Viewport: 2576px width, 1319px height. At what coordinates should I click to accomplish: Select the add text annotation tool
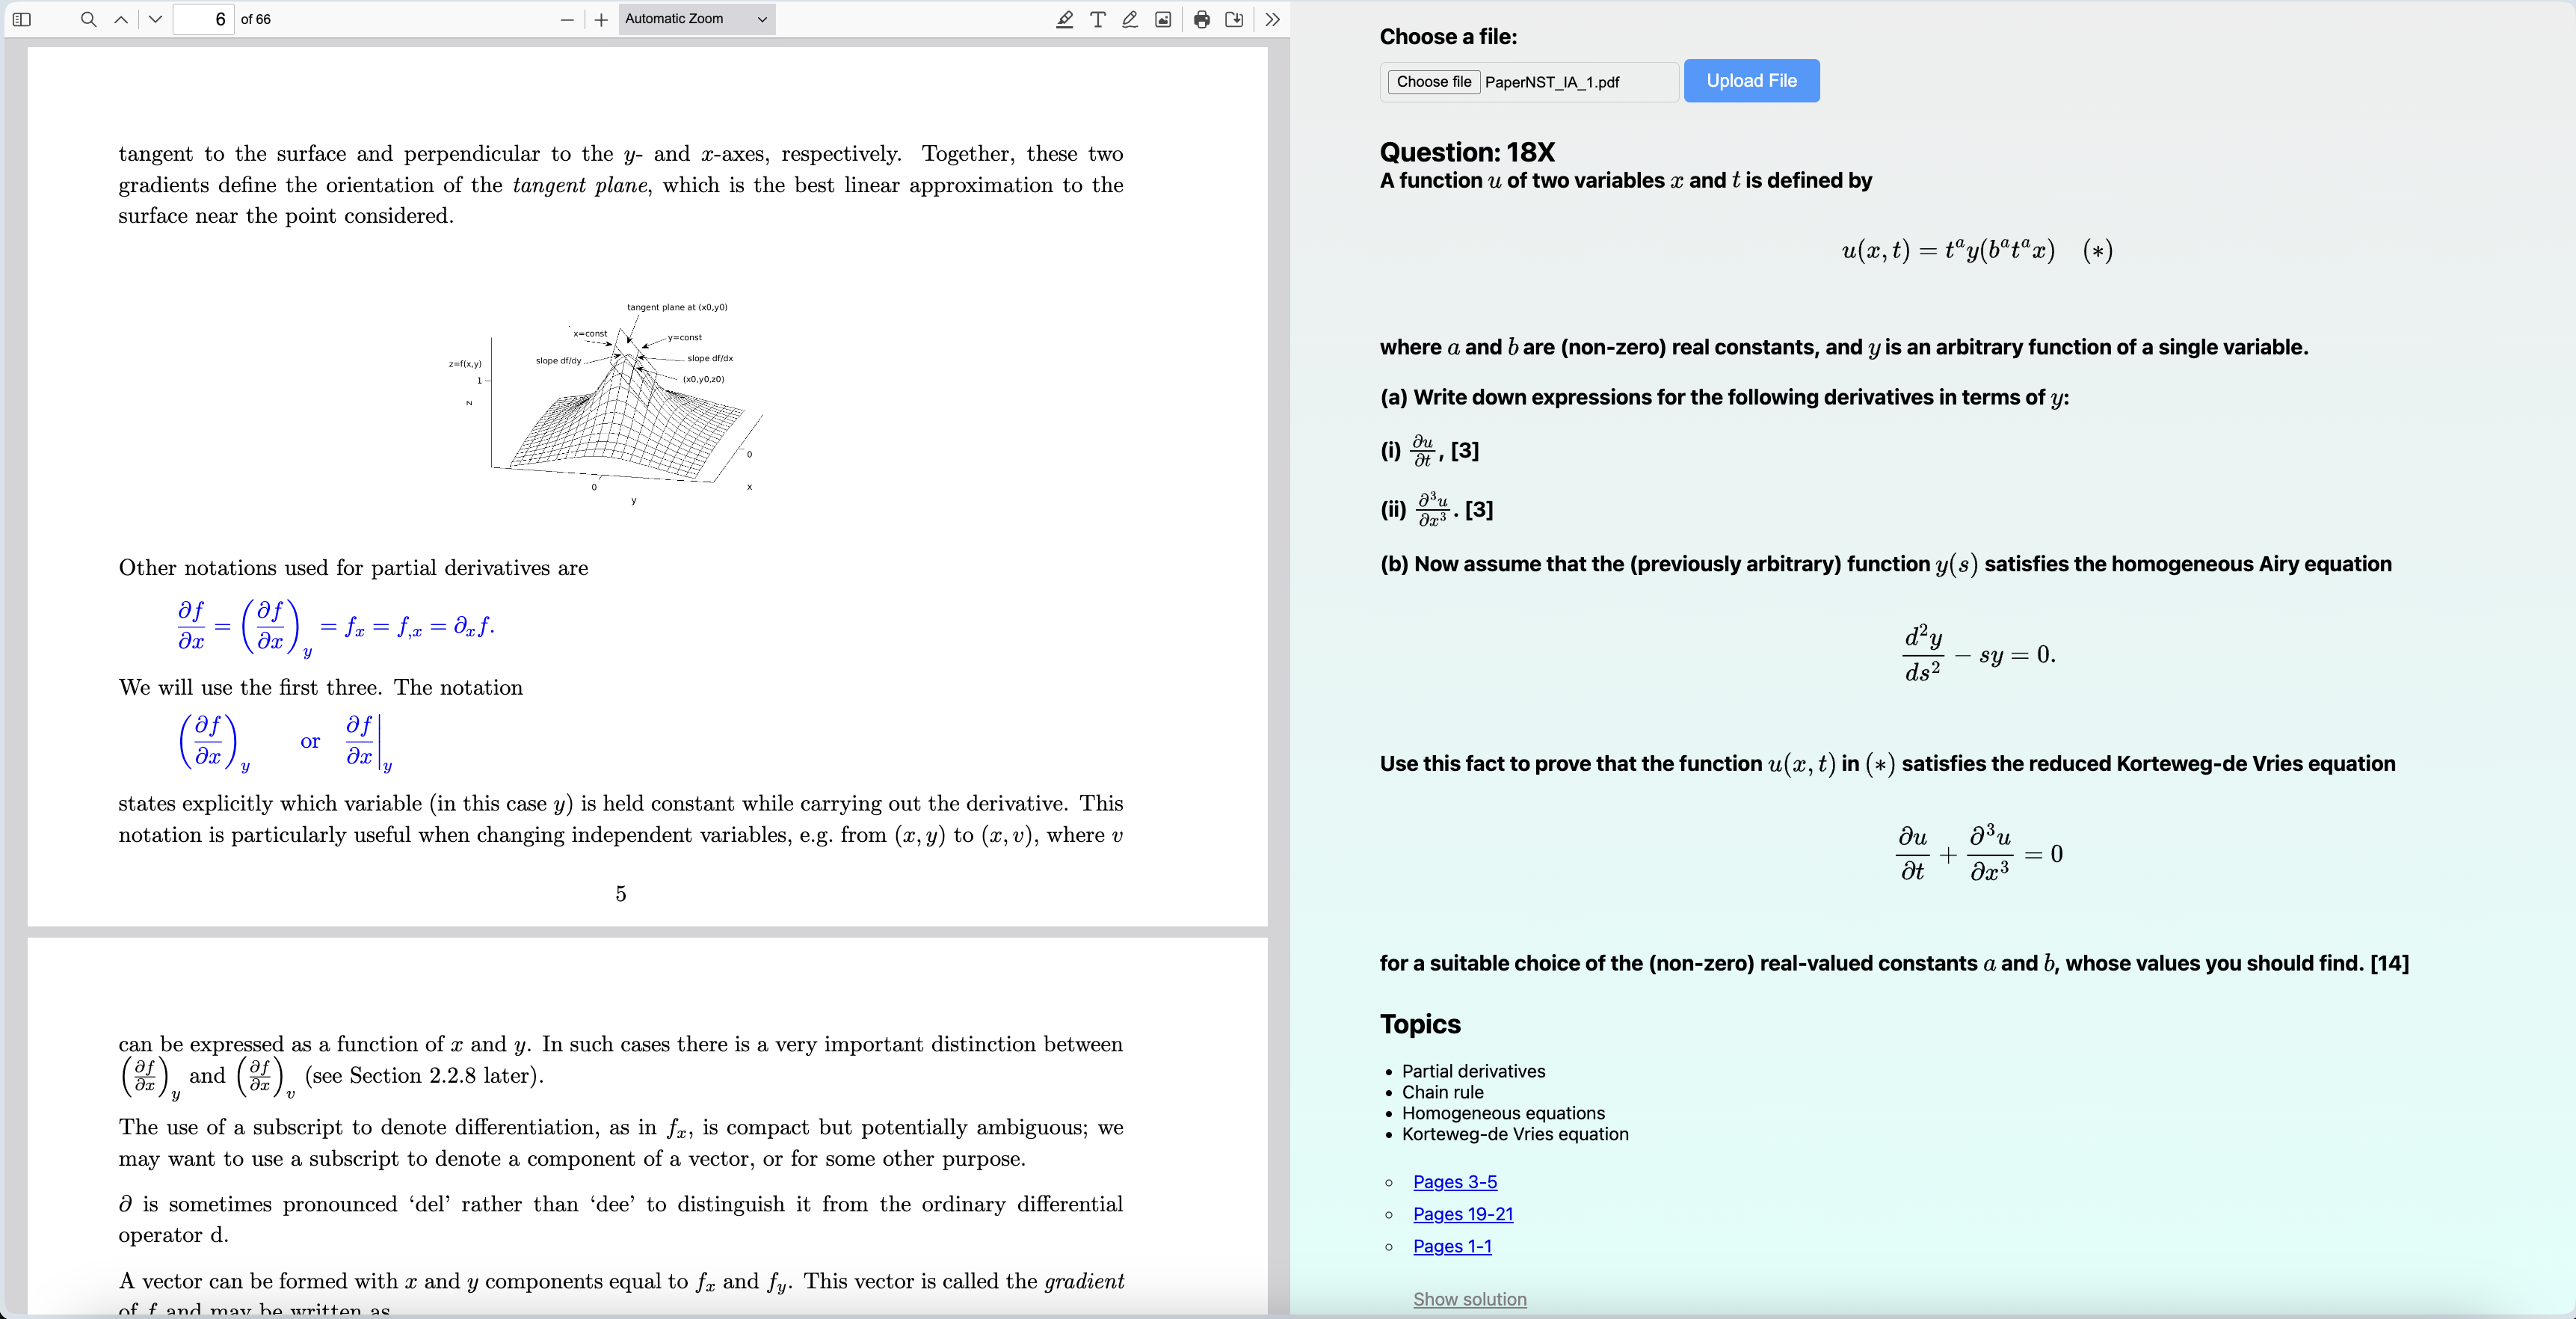[1097, 19]
